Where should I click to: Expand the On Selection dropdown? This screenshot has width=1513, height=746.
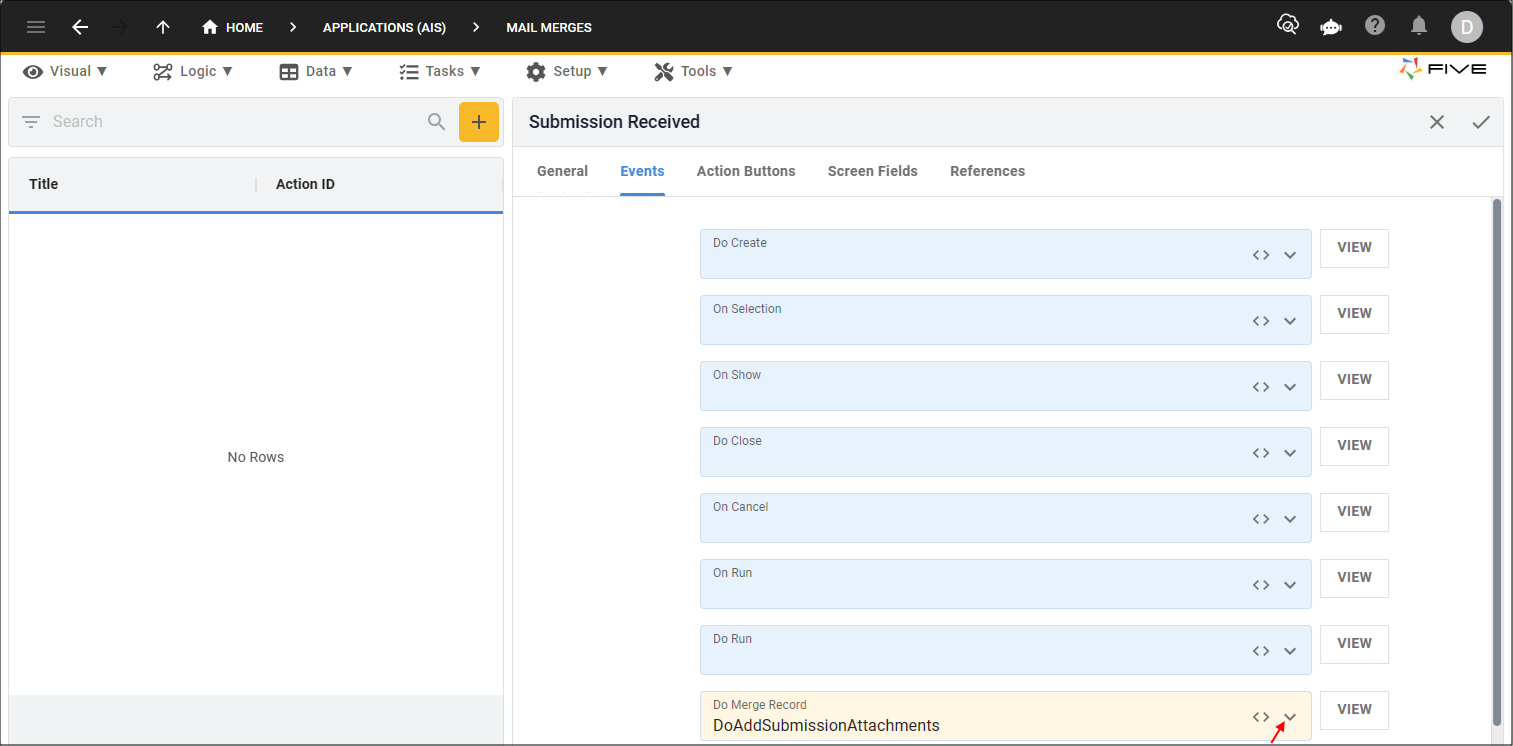[1290, 321]
